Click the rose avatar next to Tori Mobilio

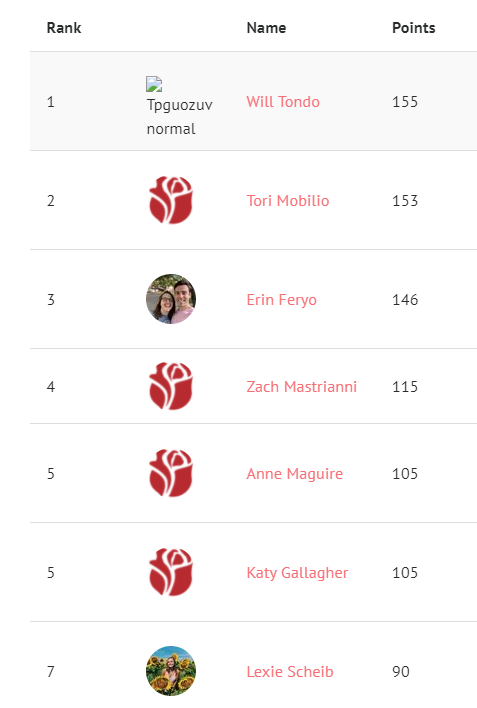point(171,200)
